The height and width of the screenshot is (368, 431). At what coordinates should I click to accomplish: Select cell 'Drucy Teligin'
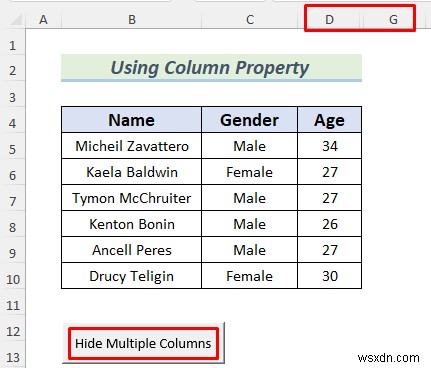click(x=132, y=276)
